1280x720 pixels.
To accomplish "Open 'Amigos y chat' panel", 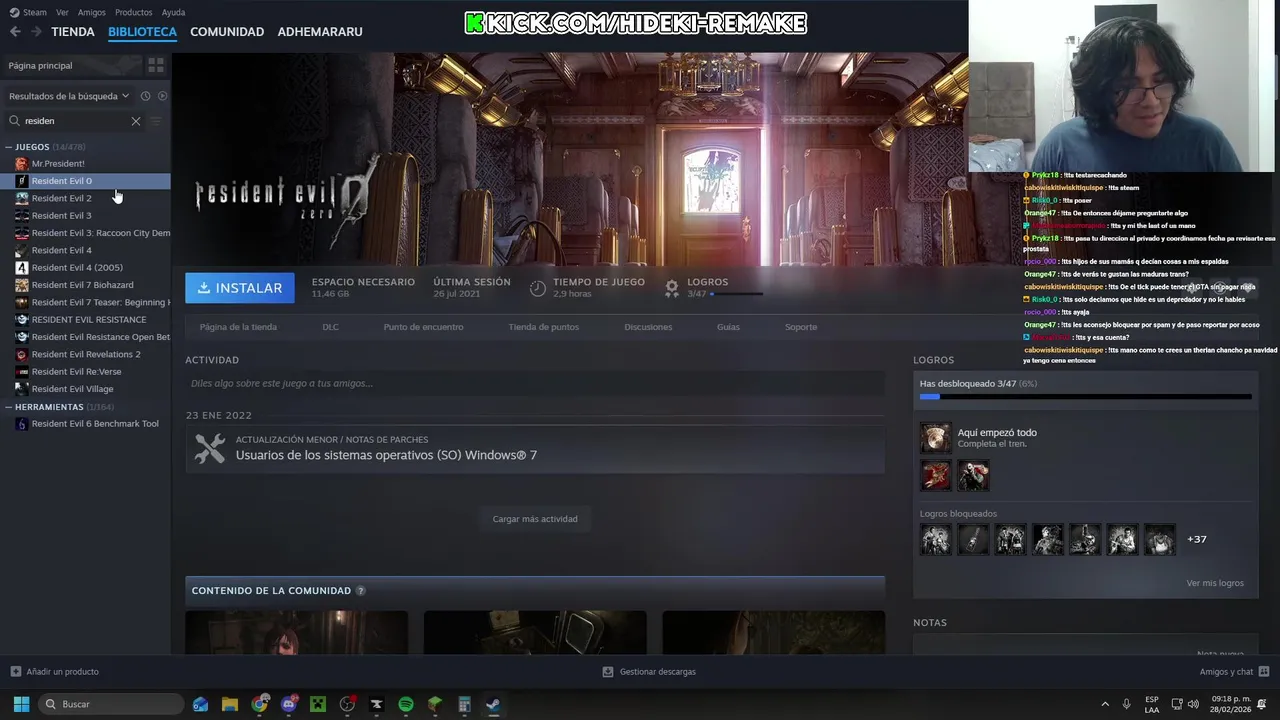I will [1234, 672].
